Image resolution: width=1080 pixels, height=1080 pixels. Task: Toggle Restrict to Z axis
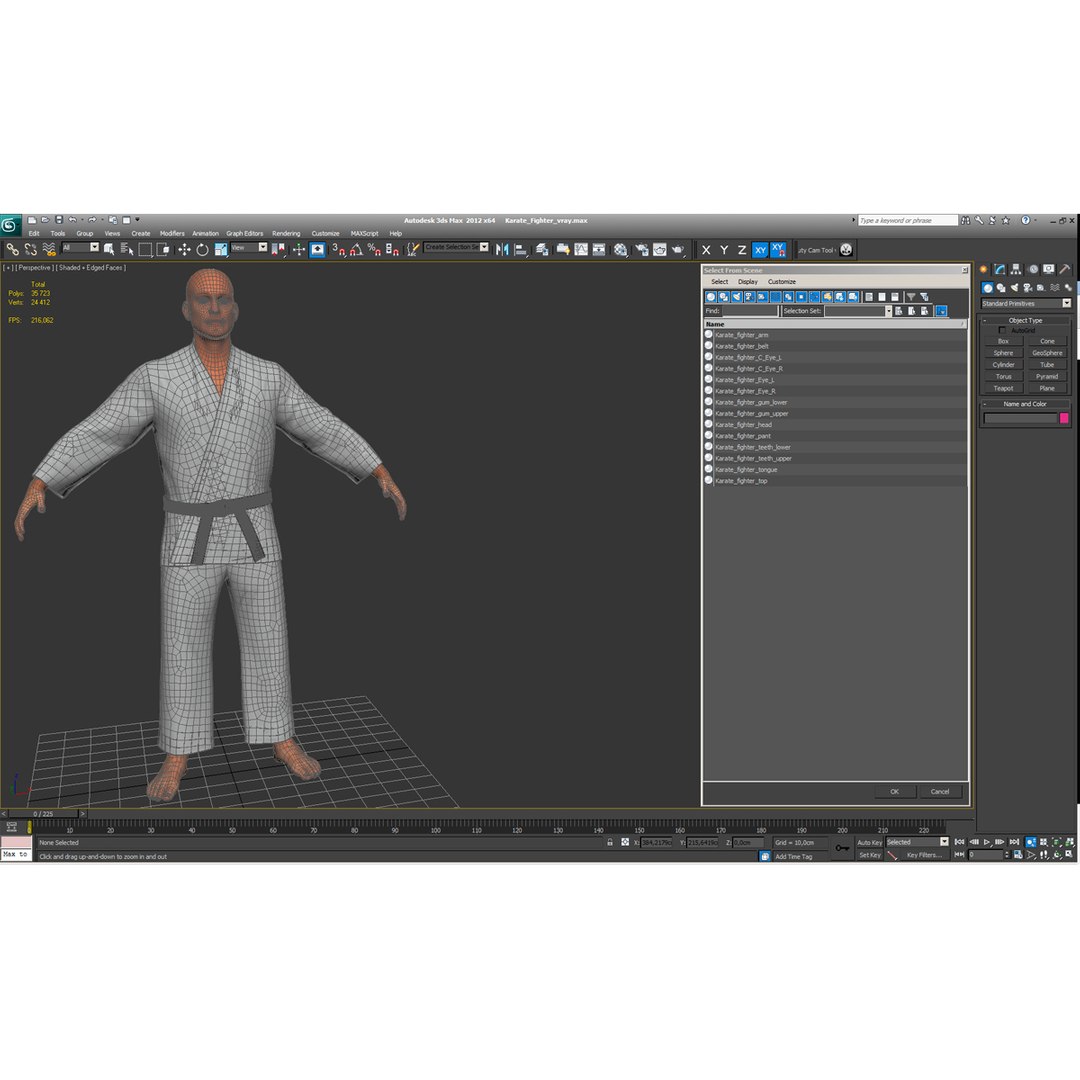tap(742, 250)
